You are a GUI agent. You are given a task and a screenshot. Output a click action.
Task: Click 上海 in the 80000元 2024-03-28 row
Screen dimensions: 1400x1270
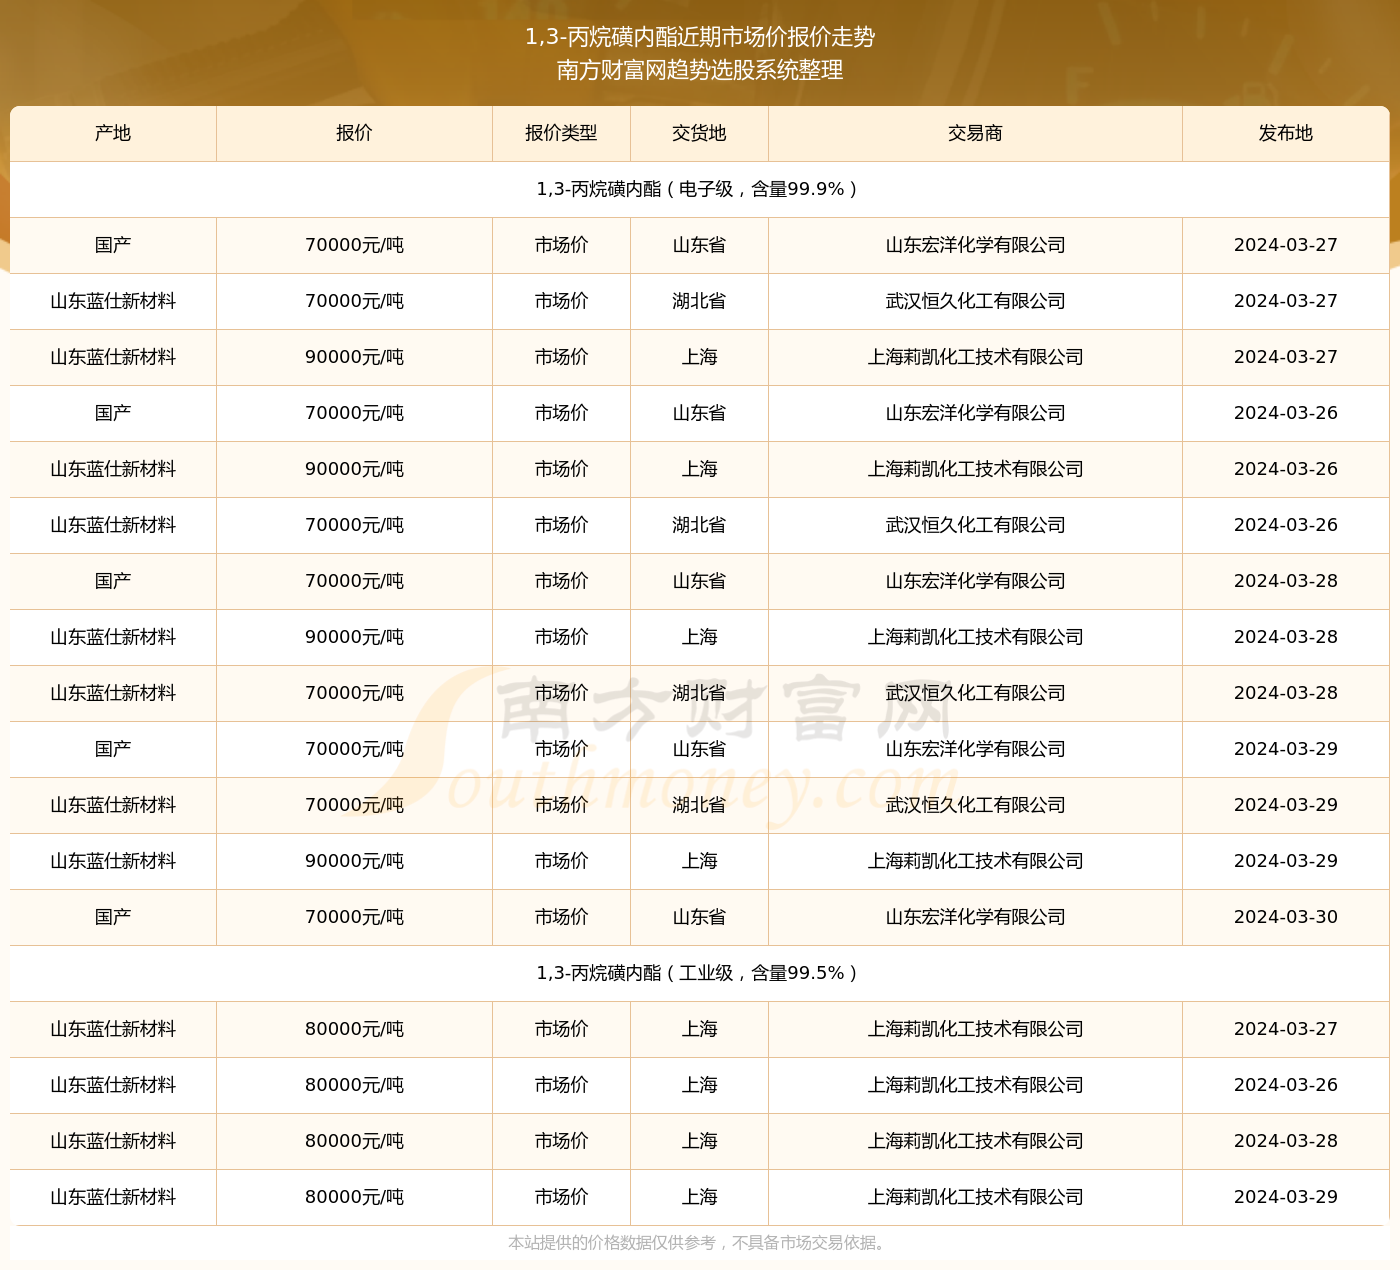699,1141
